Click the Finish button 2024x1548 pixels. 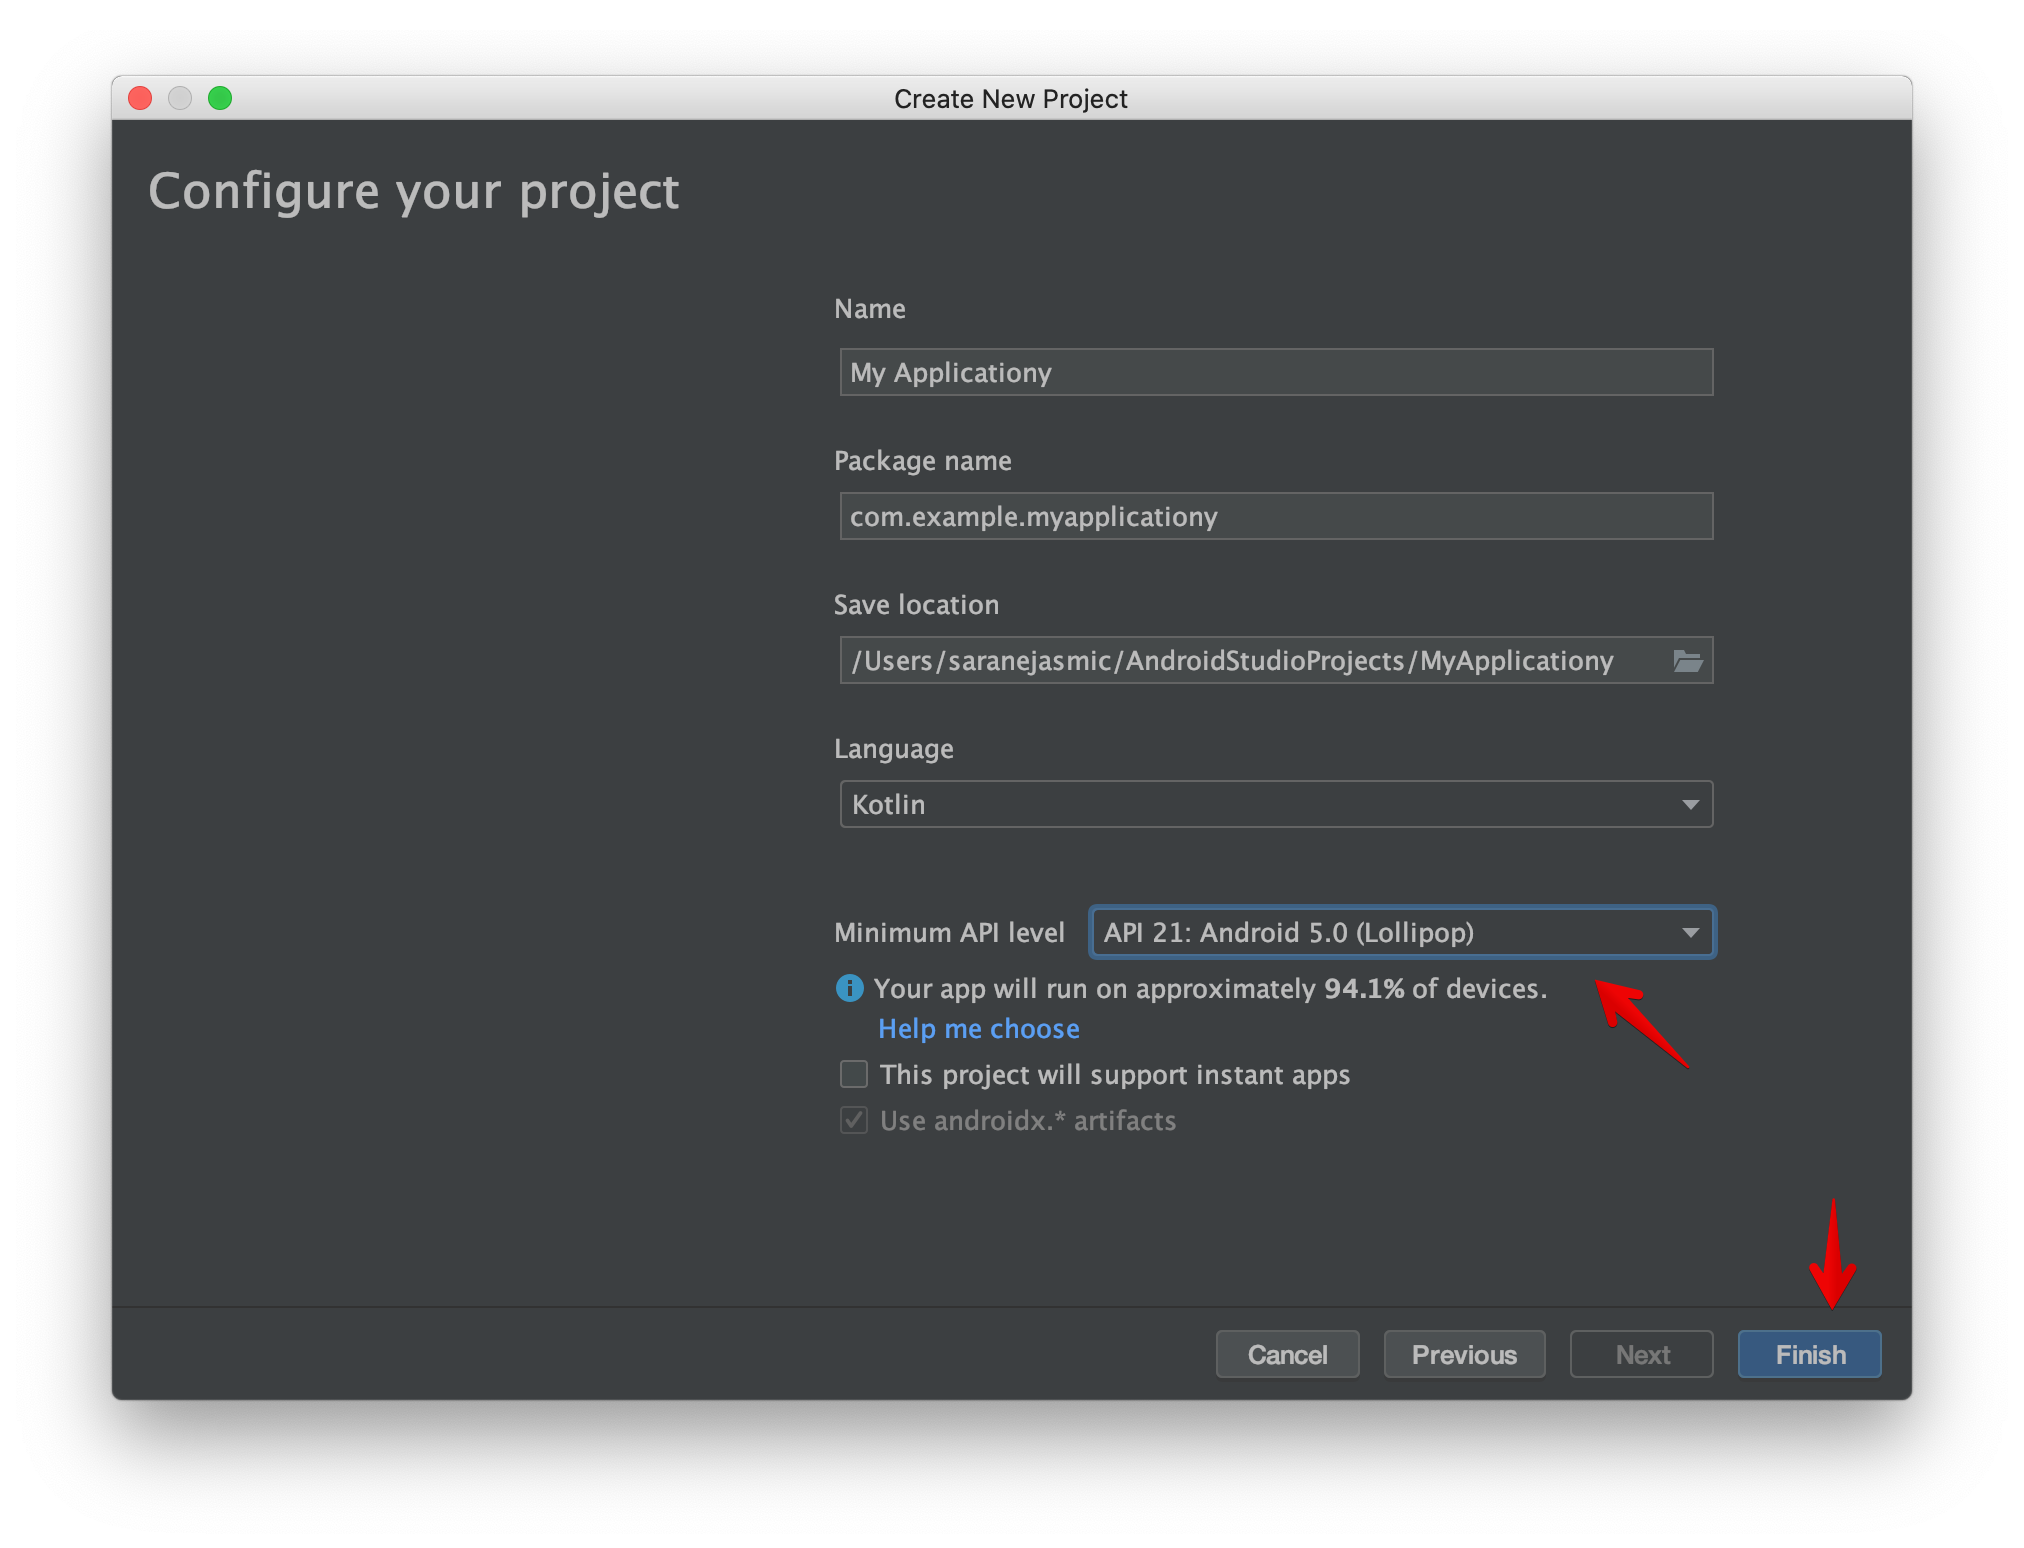[x=1809, y=1354]
